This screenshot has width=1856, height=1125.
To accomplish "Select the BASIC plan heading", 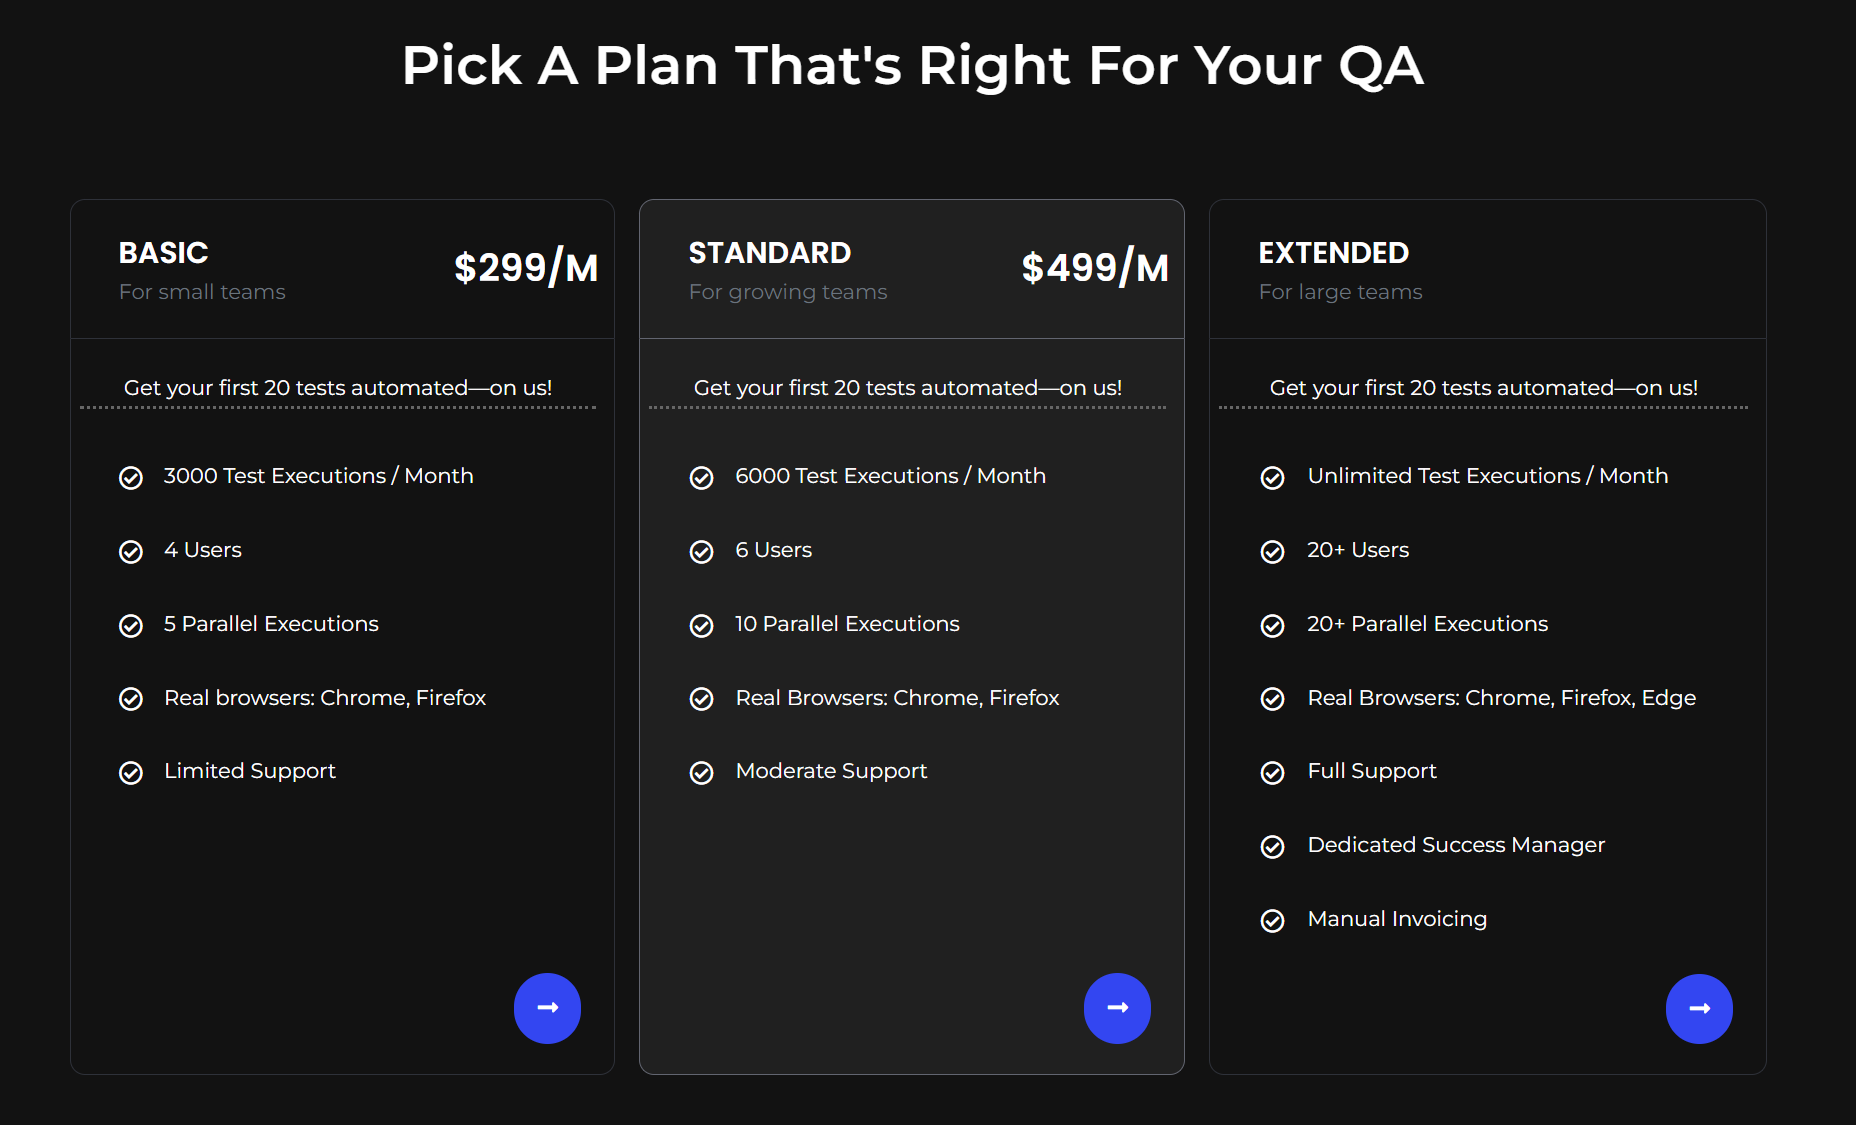I will (x=164, y=253).
